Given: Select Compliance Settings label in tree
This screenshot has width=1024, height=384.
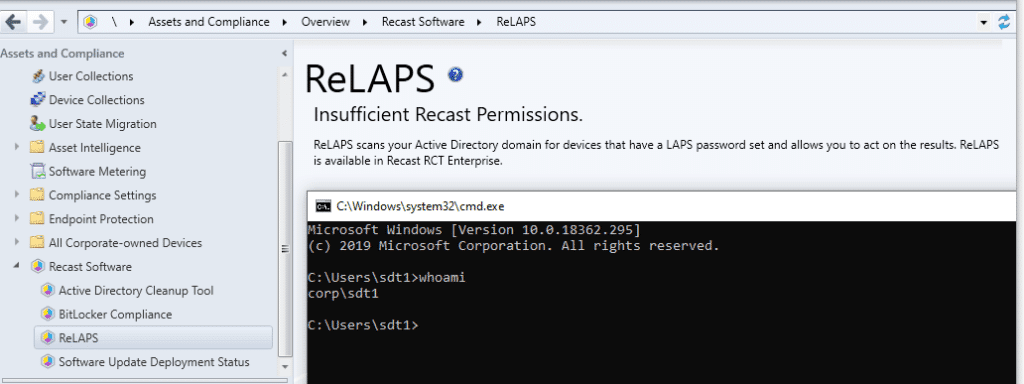Looking at the screenshot, I should [103, 195].
